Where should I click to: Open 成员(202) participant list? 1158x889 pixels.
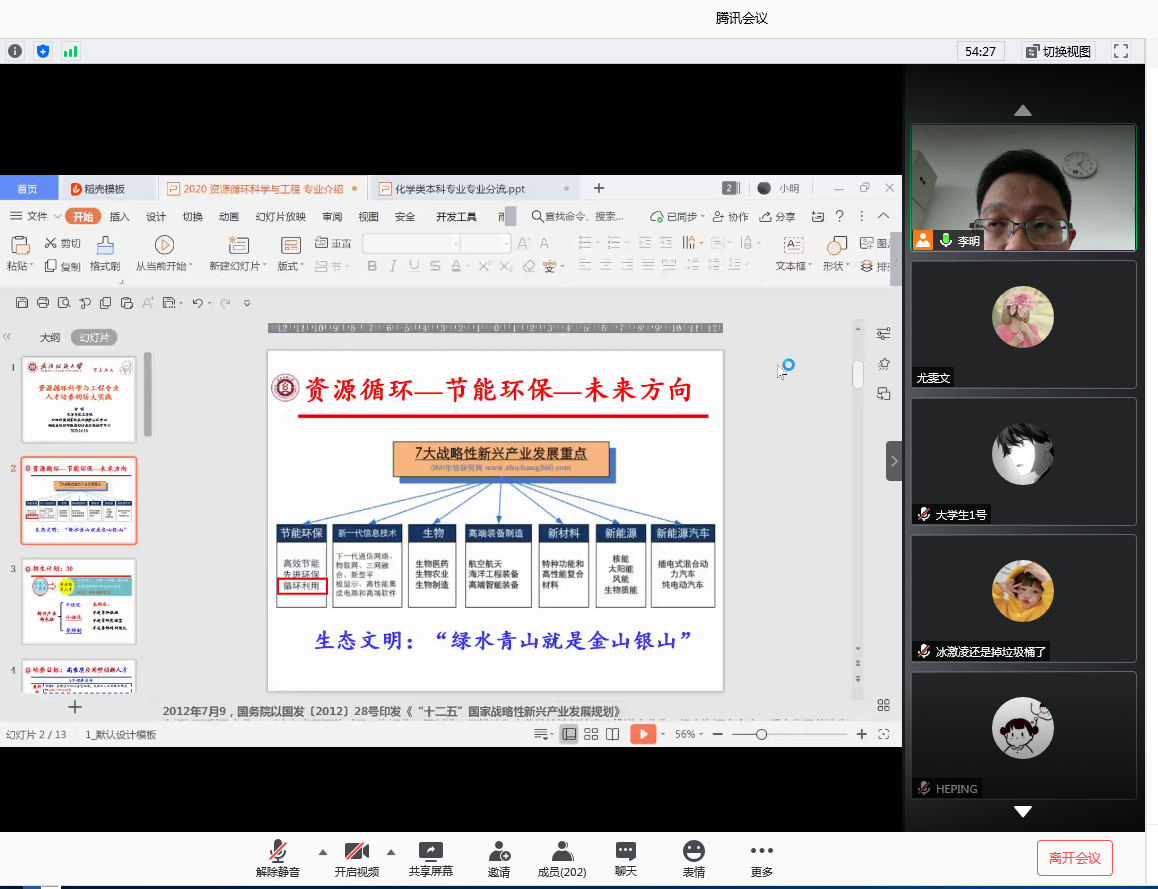562,858
